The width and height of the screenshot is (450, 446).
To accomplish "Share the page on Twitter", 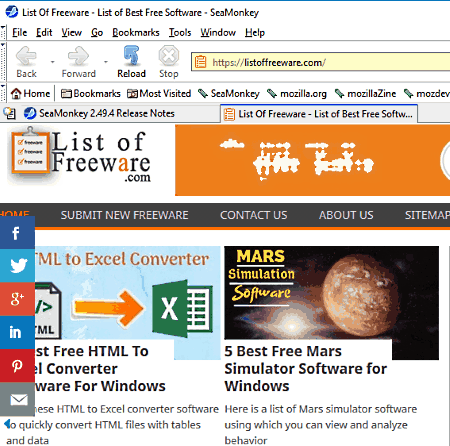I will pos(17,266).
